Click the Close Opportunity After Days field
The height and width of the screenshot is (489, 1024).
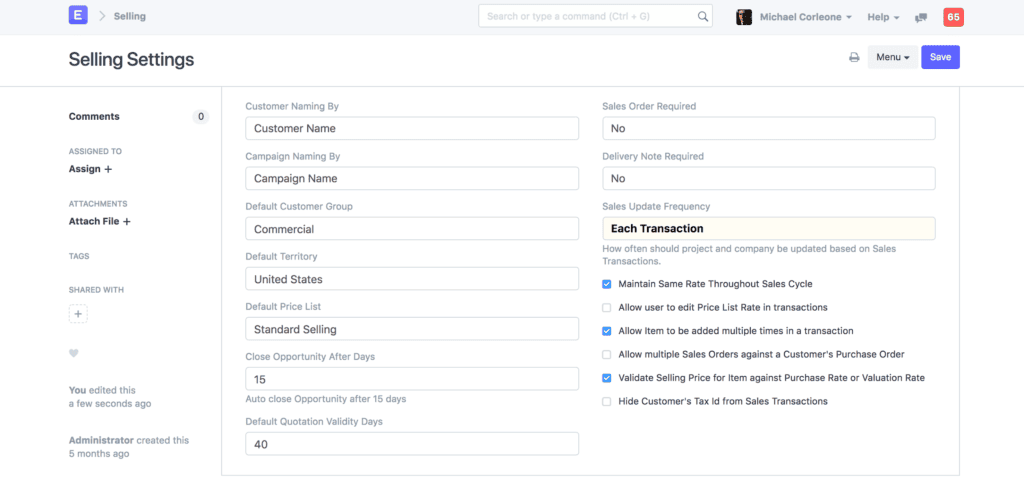[x=412, y=379]
